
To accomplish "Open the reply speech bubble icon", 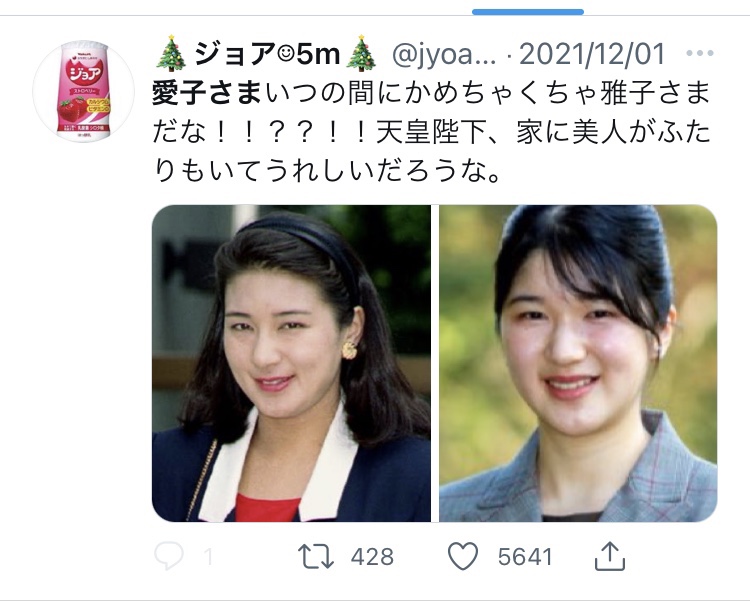I will coord(169,556).
